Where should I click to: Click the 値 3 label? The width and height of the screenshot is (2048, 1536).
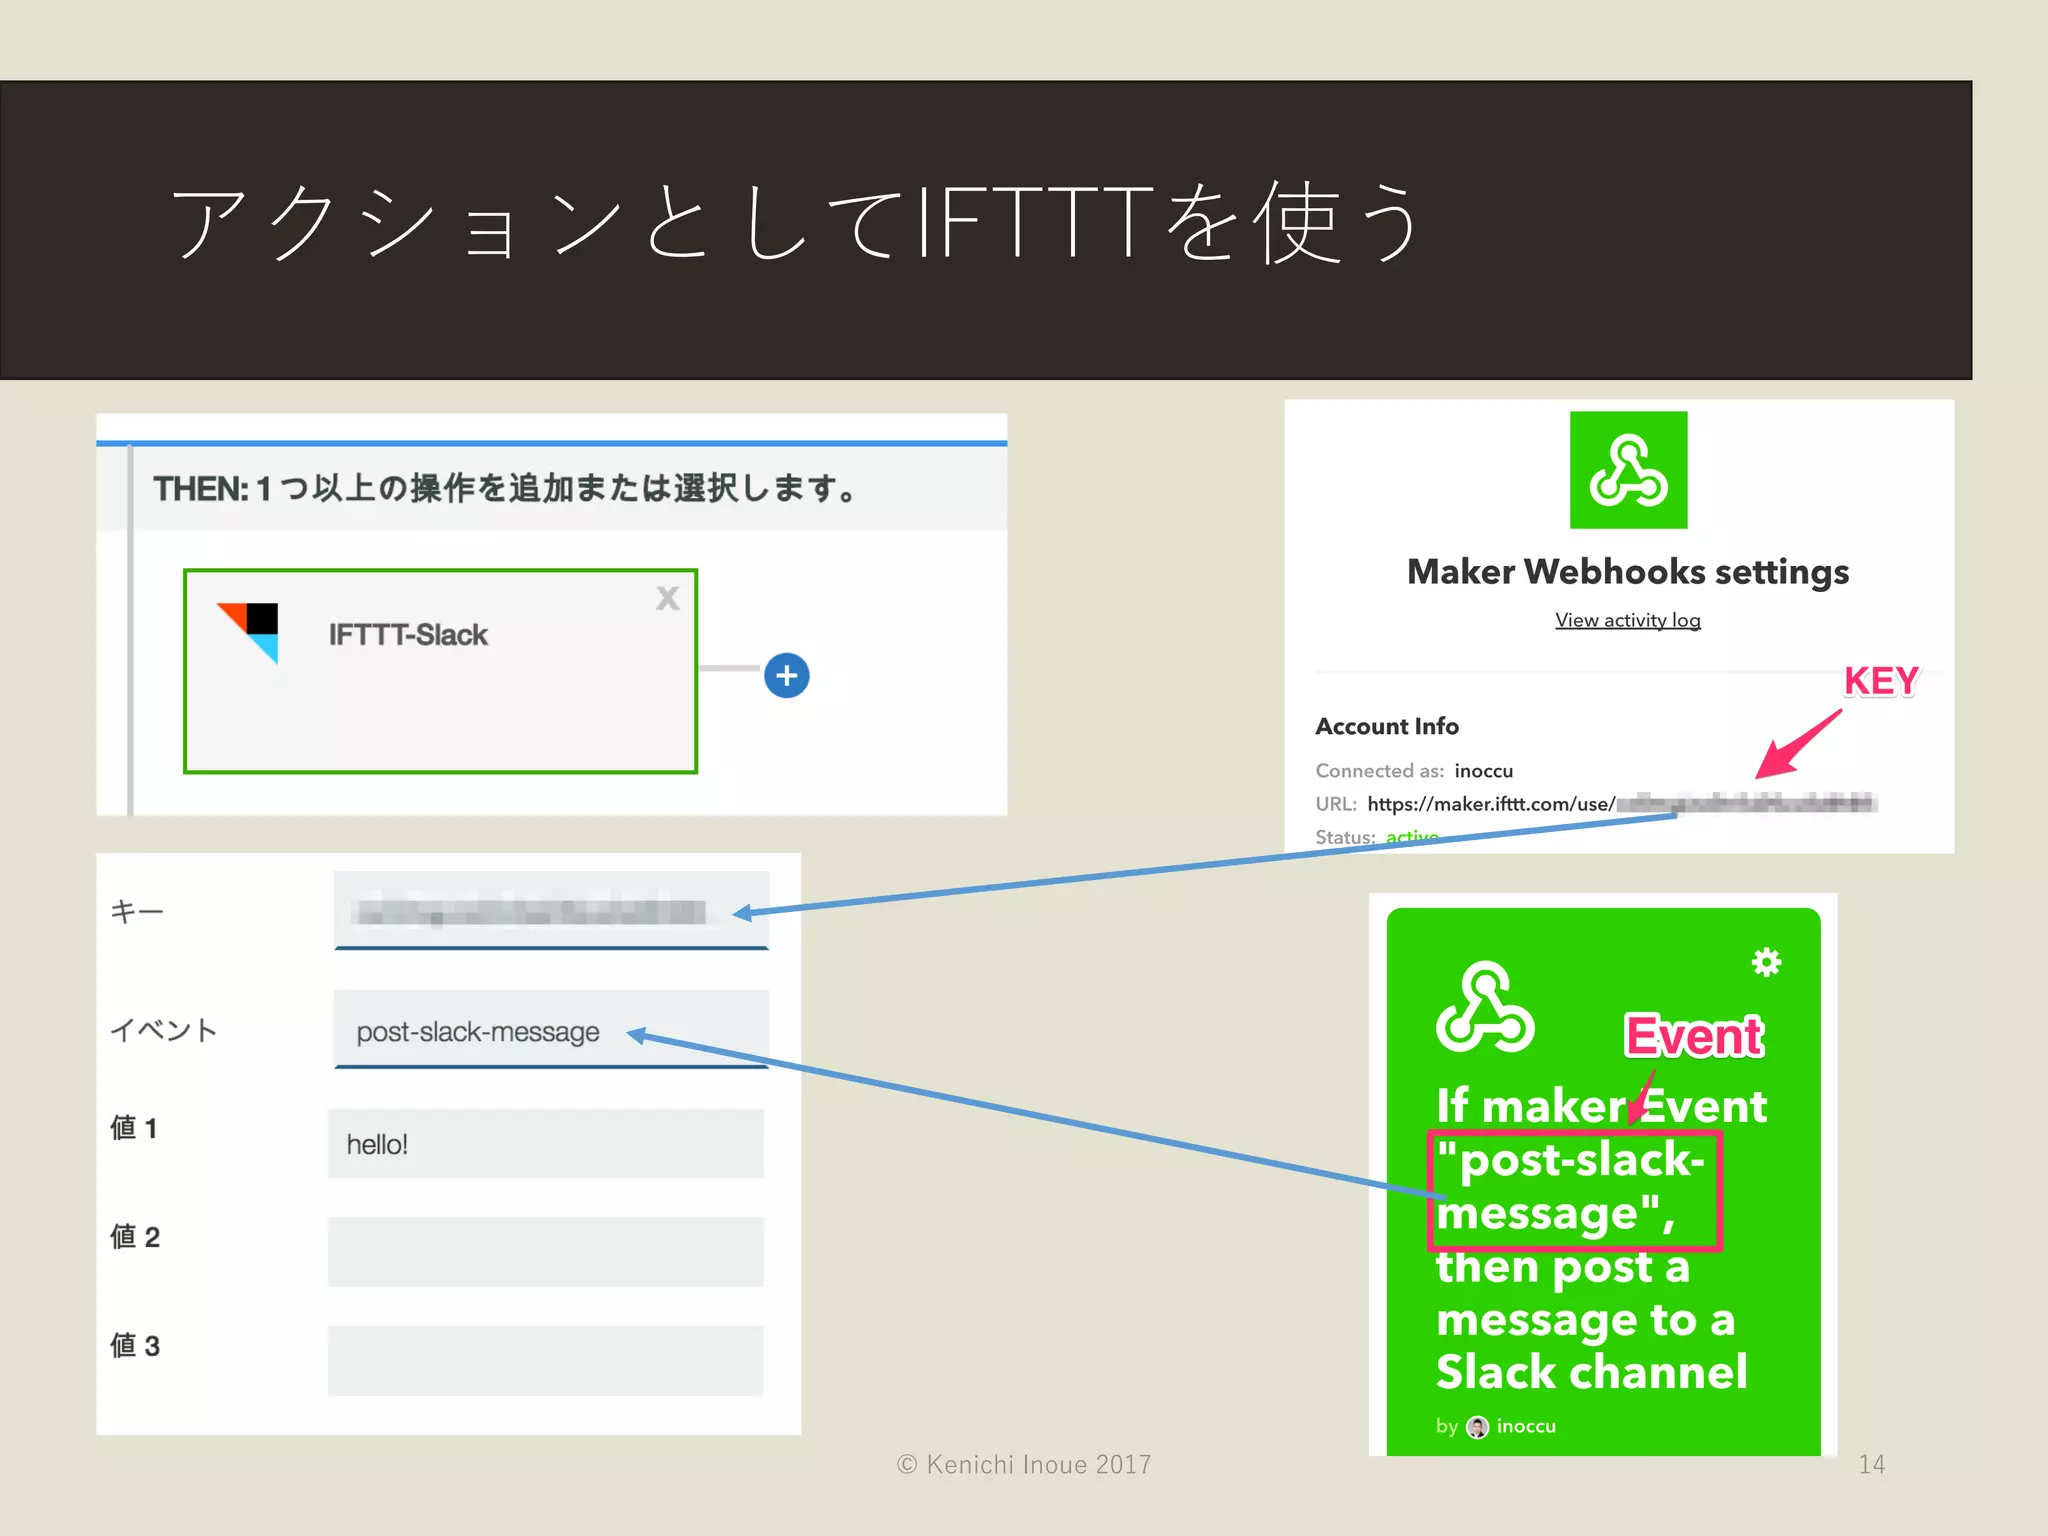click(x=135, y=1346)
